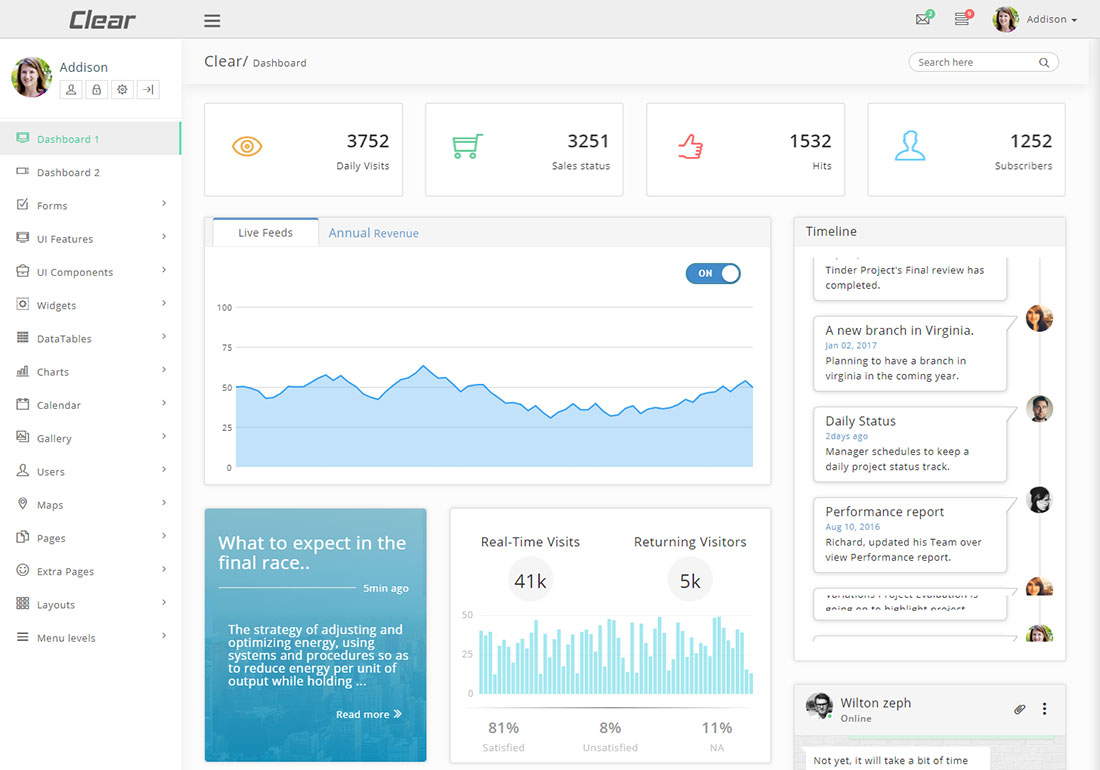Open the notifications list icon in the header
This screenshot has height=770, width=1100.
pos(961,18)
